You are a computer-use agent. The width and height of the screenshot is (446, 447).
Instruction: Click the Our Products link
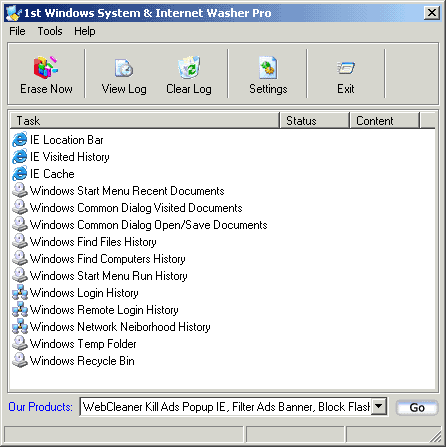coord(40,407)
